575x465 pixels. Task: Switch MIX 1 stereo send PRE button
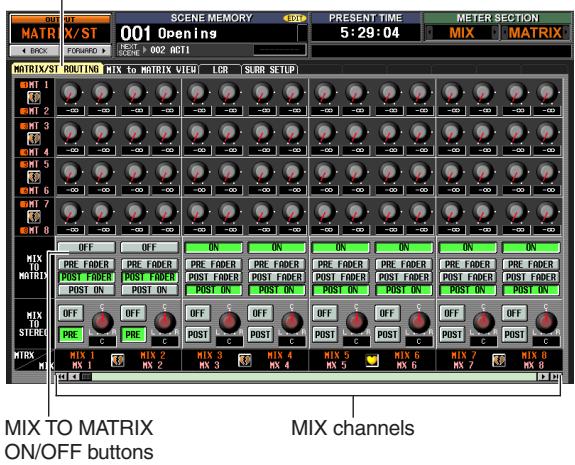70,334
